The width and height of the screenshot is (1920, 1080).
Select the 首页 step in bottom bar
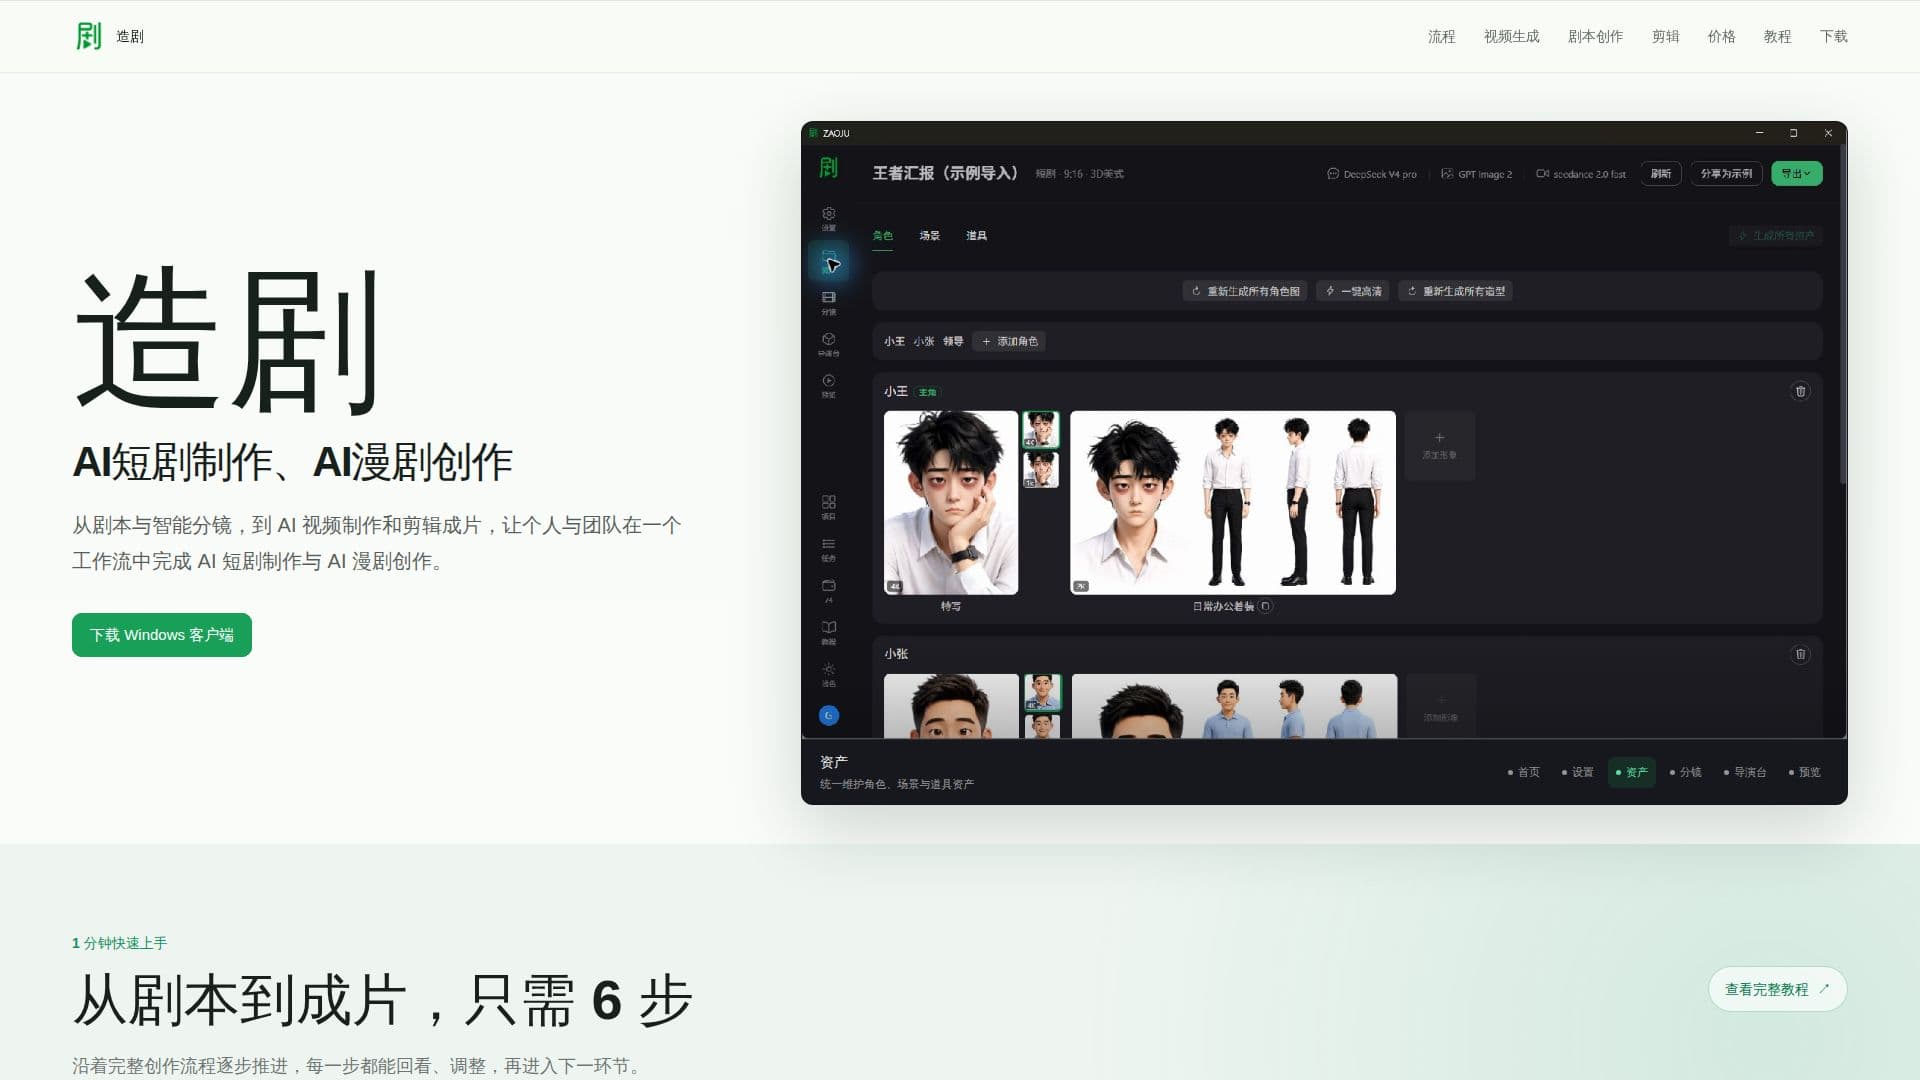point(1524,773)
